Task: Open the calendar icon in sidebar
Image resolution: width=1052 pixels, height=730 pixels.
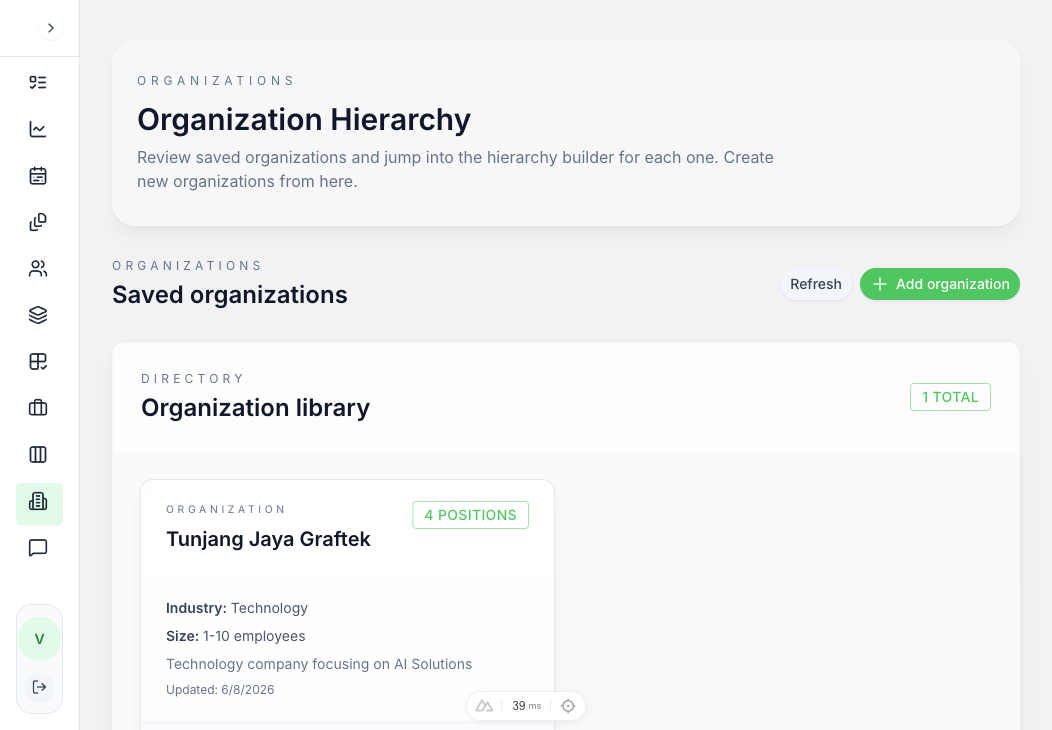Action: (38, 176)
